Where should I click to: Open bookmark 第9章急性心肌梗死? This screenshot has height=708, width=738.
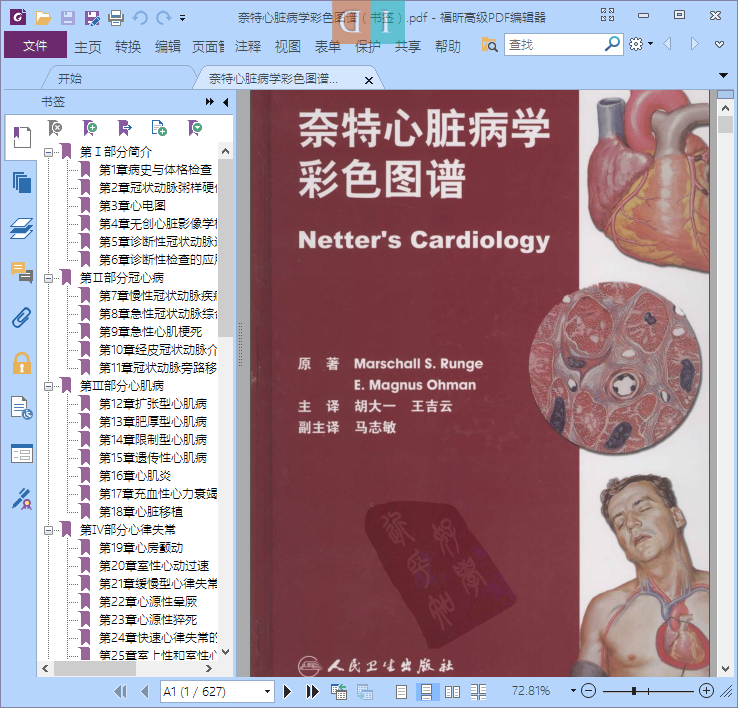coord(151,332)
